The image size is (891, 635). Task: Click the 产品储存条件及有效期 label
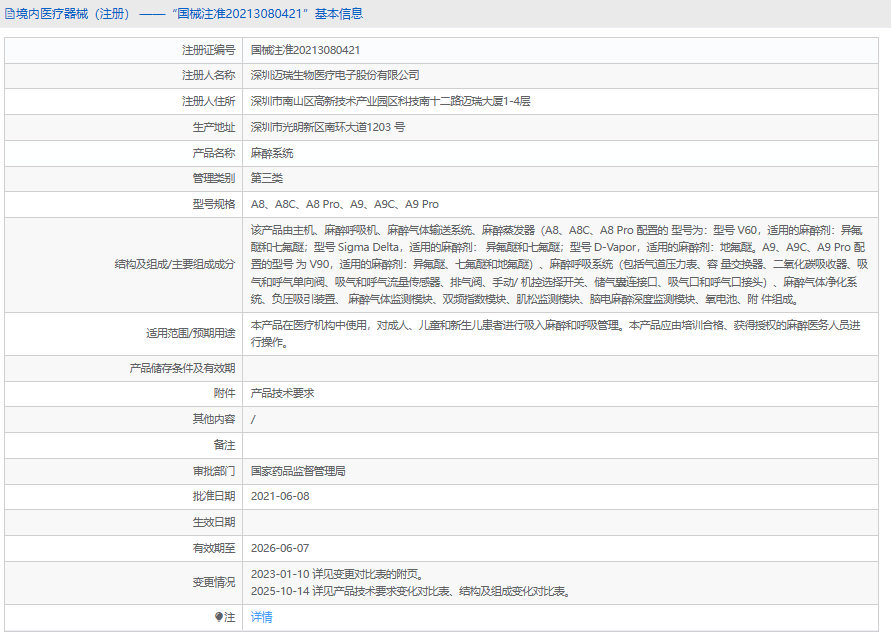tap(182, 368)
